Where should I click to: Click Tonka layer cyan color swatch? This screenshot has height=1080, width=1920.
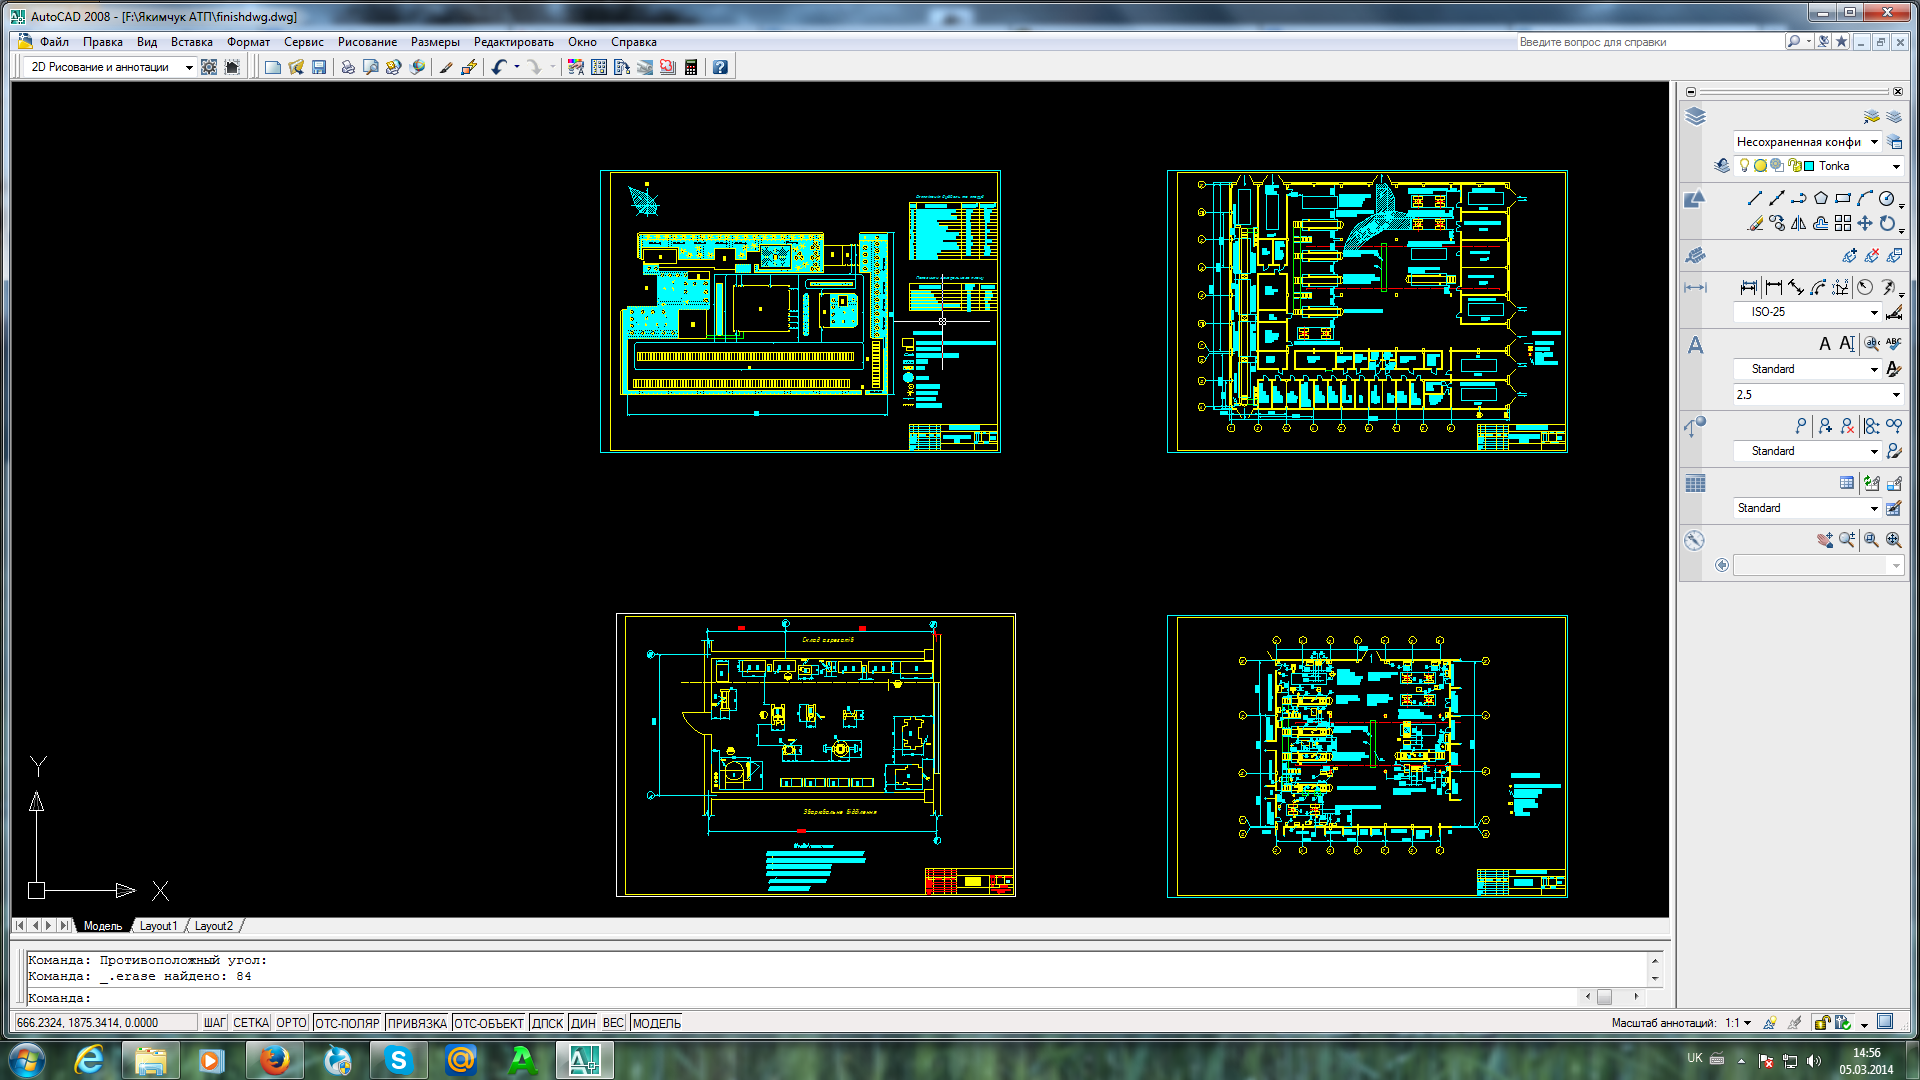click(1809, 166)
